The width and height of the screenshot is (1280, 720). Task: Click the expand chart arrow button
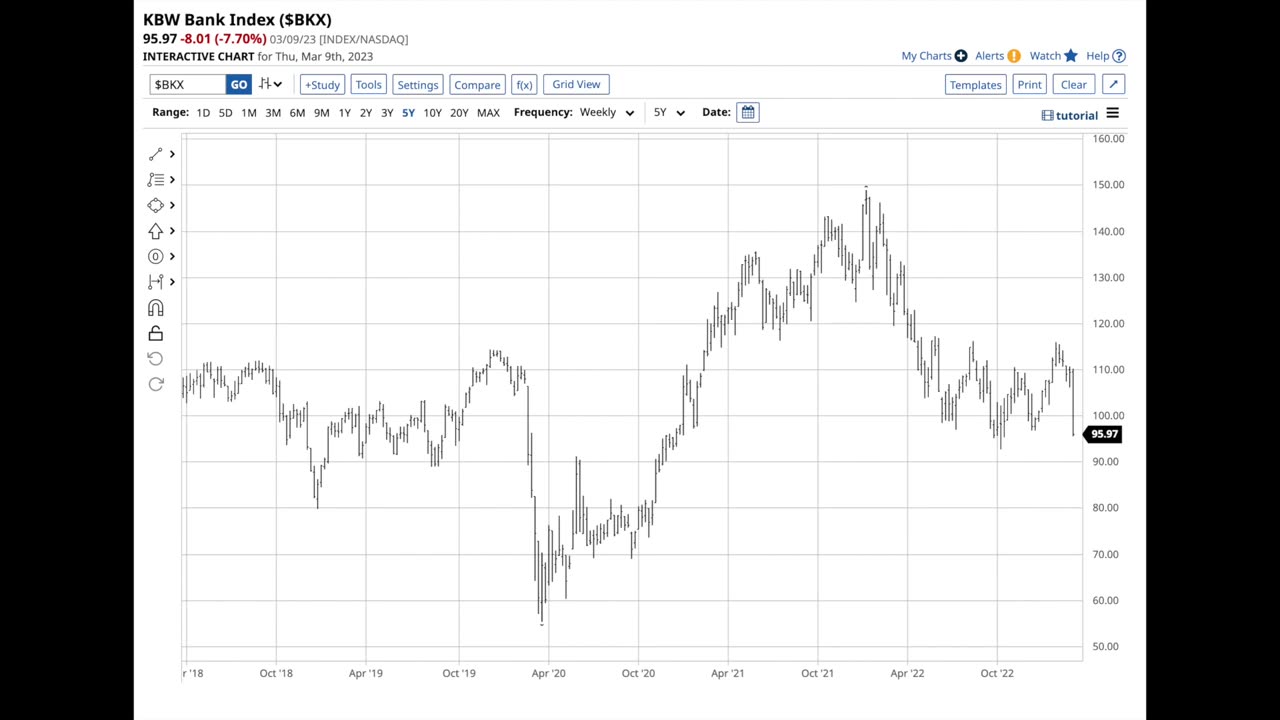[1113, 85]
